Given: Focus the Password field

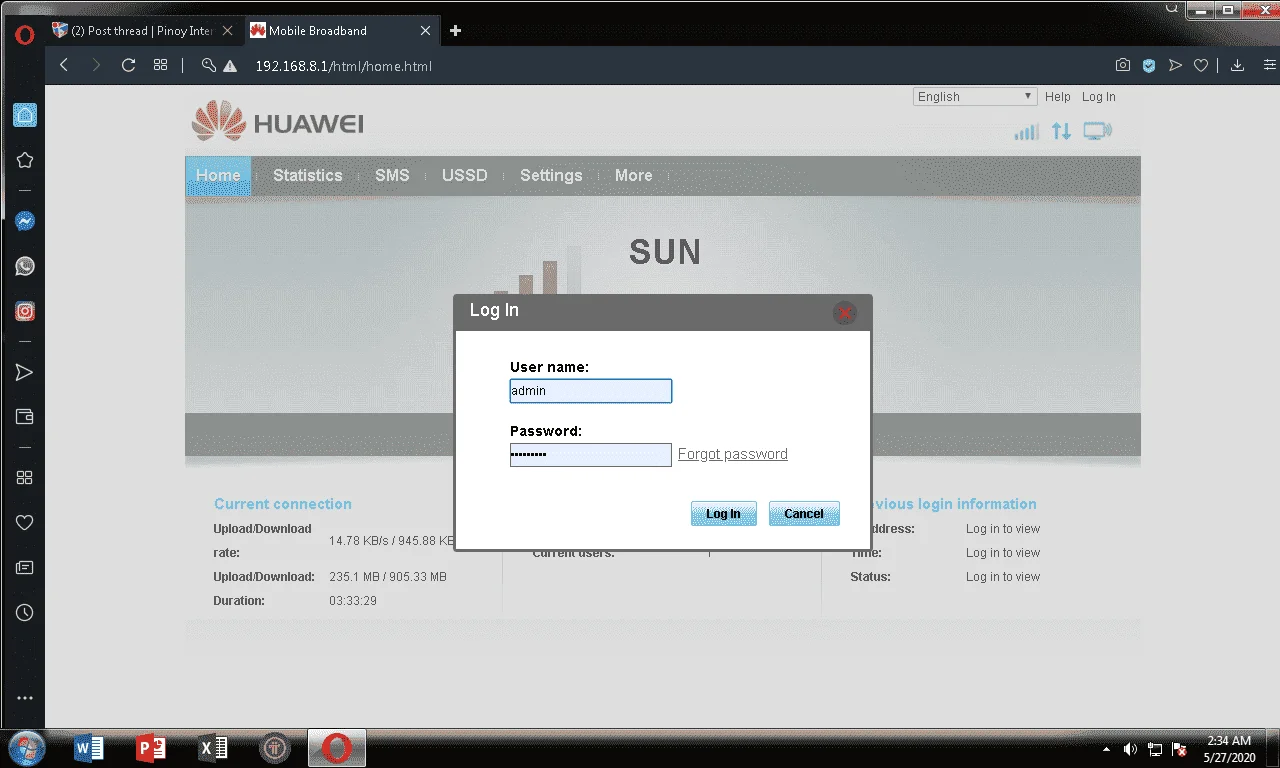Looking at the screenshot, I should pos(591,455).
